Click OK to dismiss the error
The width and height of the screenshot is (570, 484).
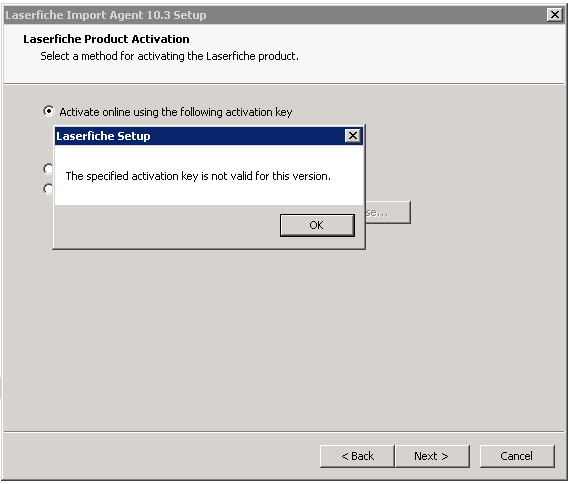(317, 225)
